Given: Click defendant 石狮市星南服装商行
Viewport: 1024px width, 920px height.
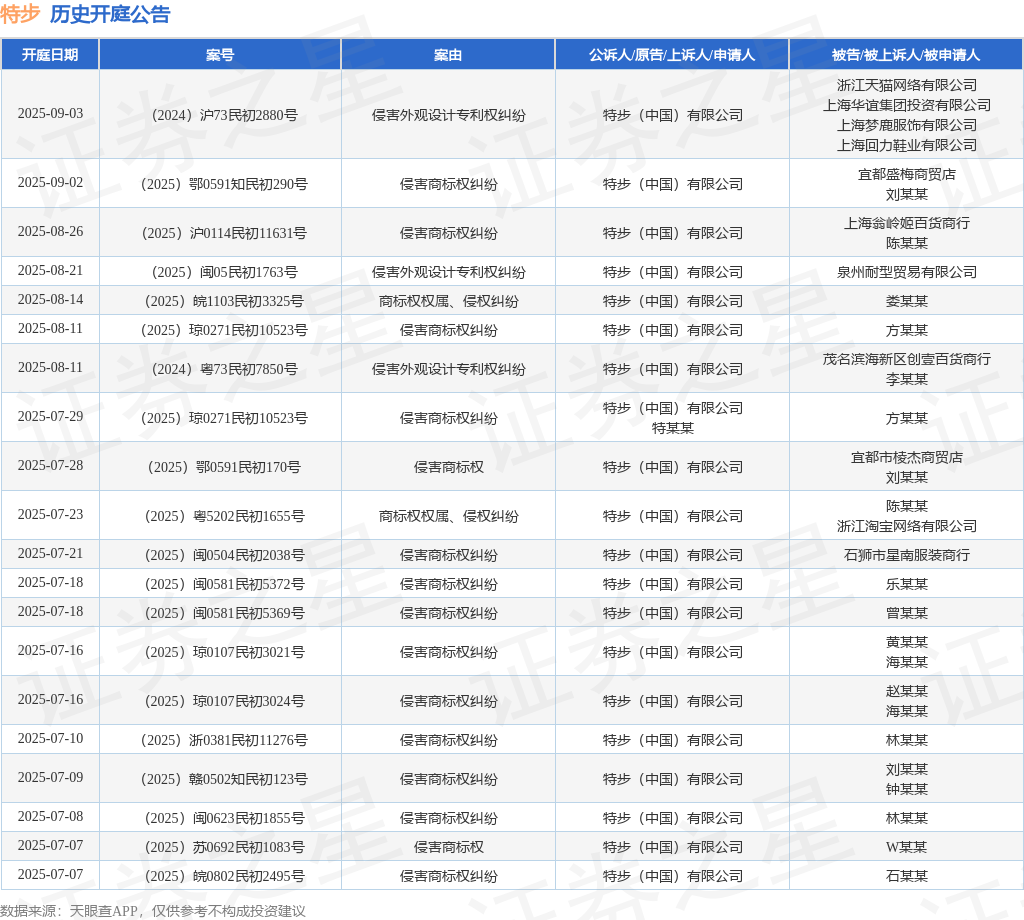Looking at the screenshot, I should pyautogui.click(x=906, y=555).
